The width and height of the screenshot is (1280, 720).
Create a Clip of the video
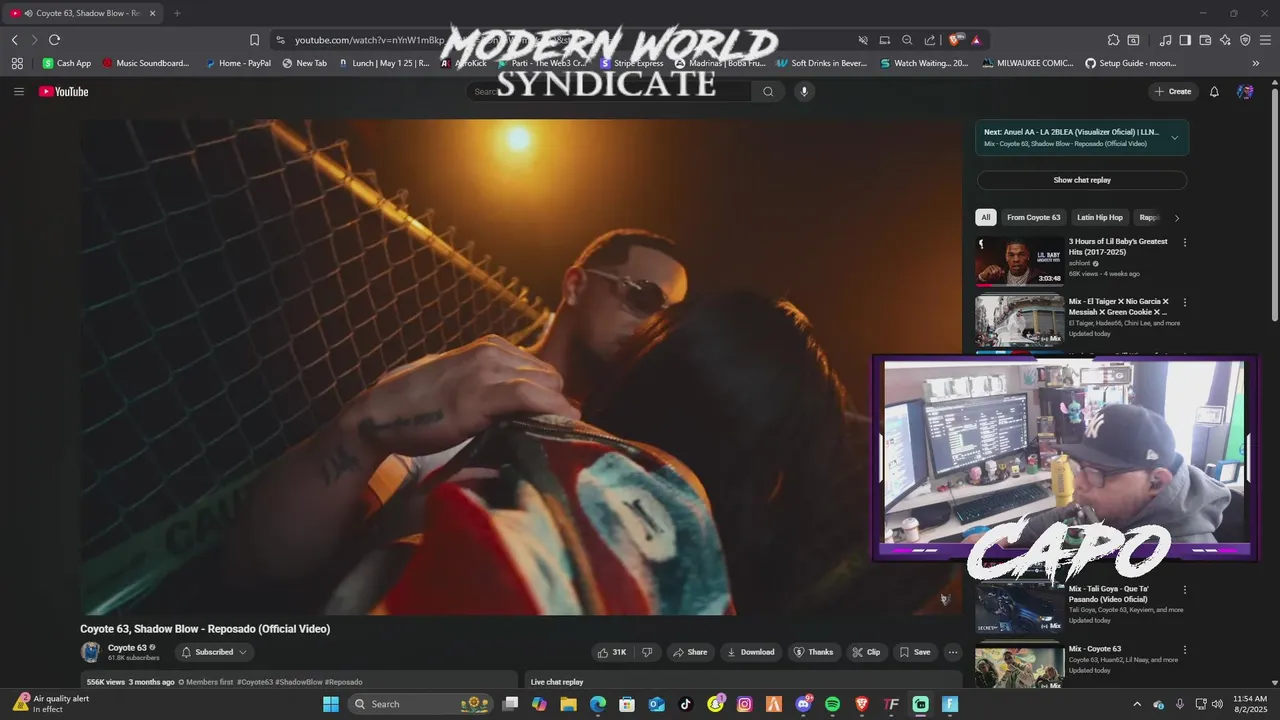[x=866, y=652]
